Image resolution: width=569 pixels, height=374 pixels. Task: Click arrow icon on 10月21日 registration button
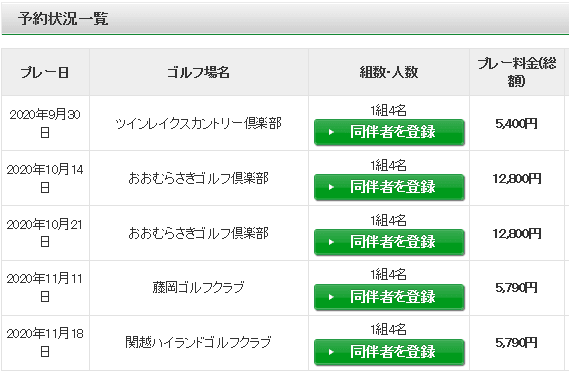coord(331,242)
